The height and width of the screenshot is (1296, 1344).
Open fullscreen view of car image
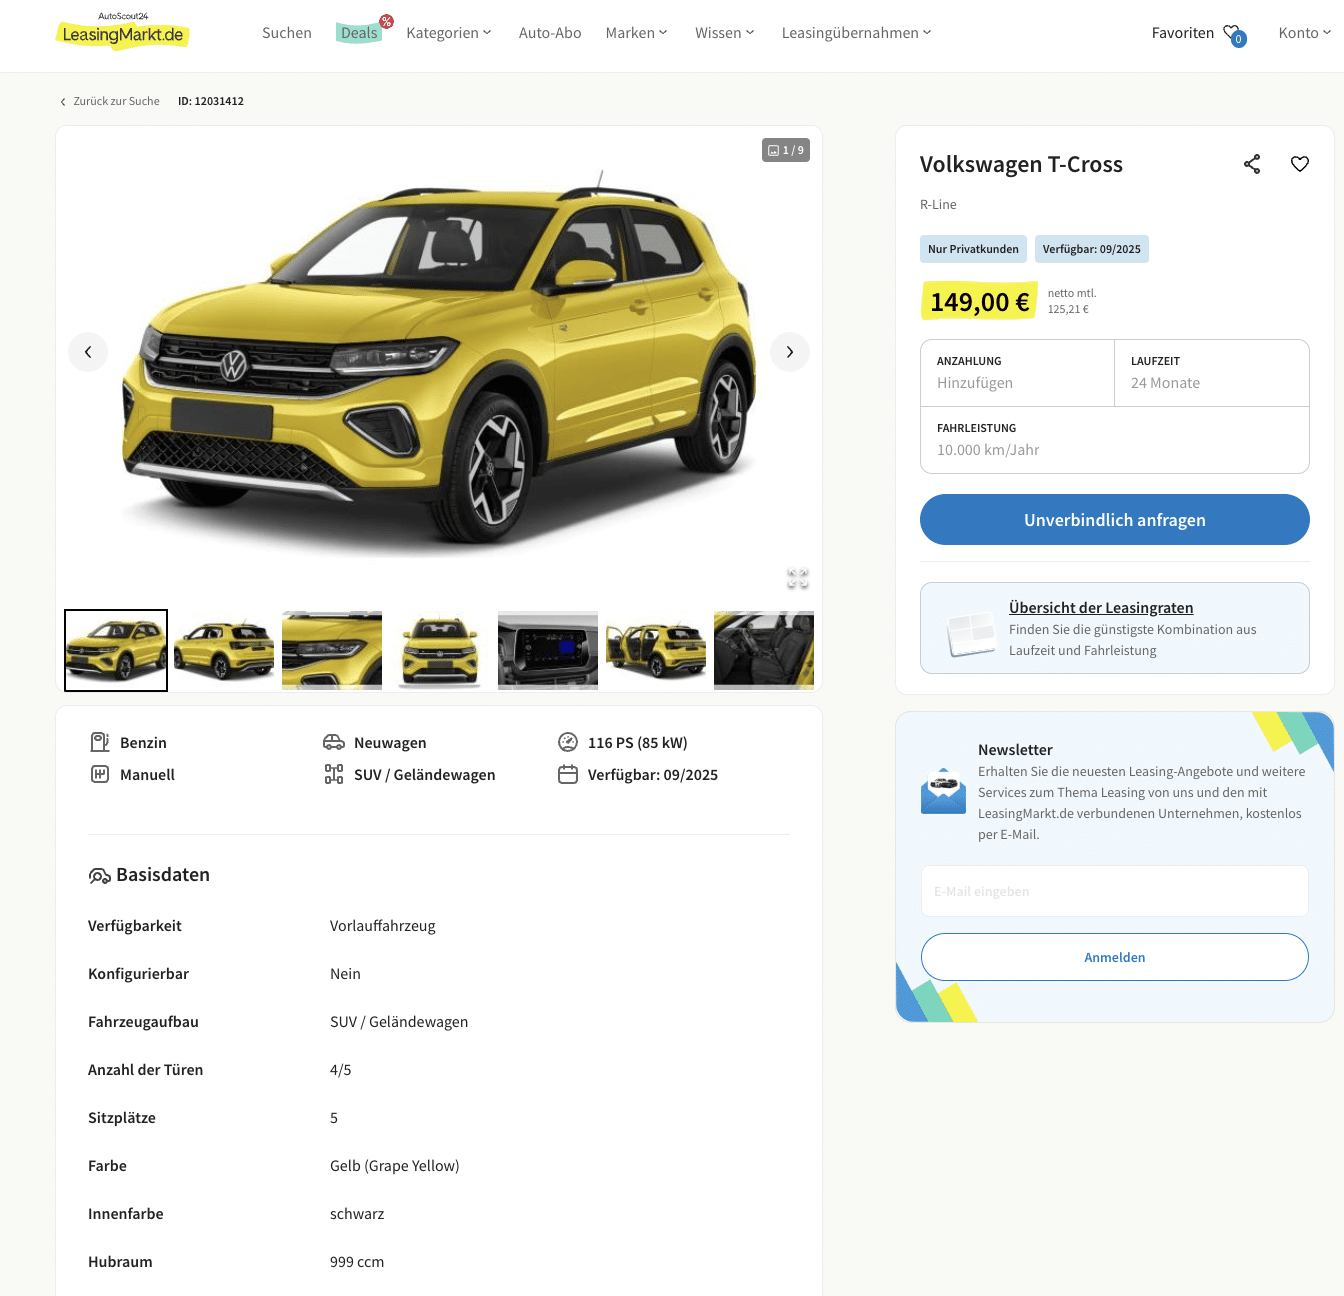pos(797,578)
